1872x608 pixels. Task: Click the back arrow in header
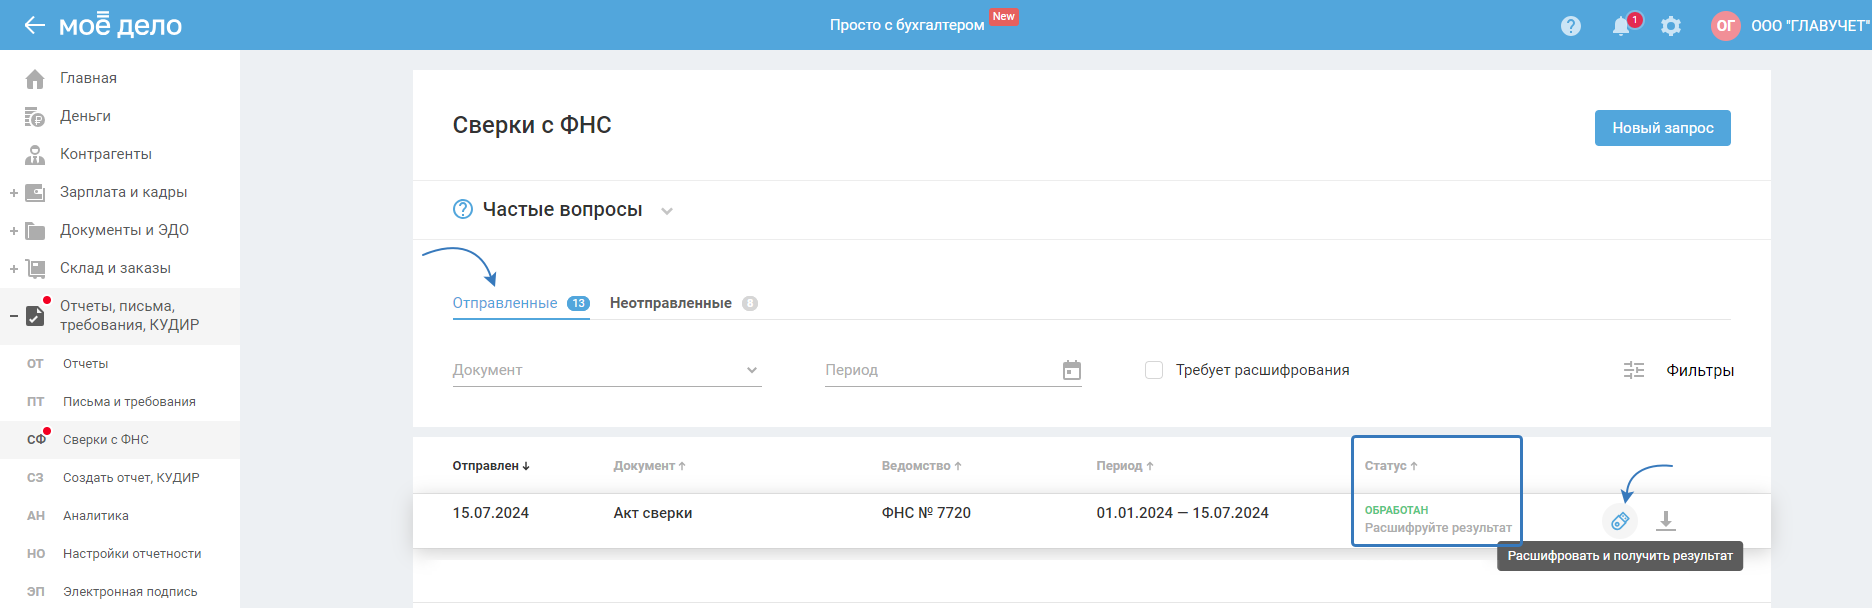point(35,25)
